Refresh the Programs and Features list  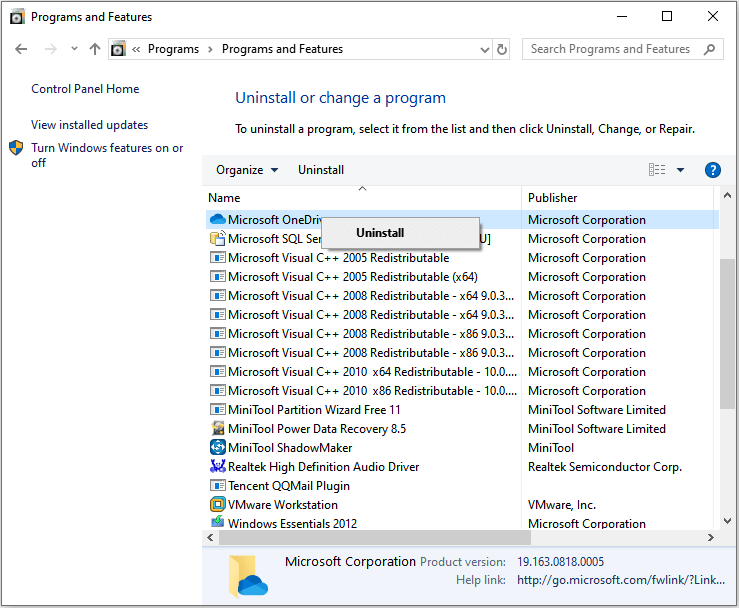pos(502,49)
